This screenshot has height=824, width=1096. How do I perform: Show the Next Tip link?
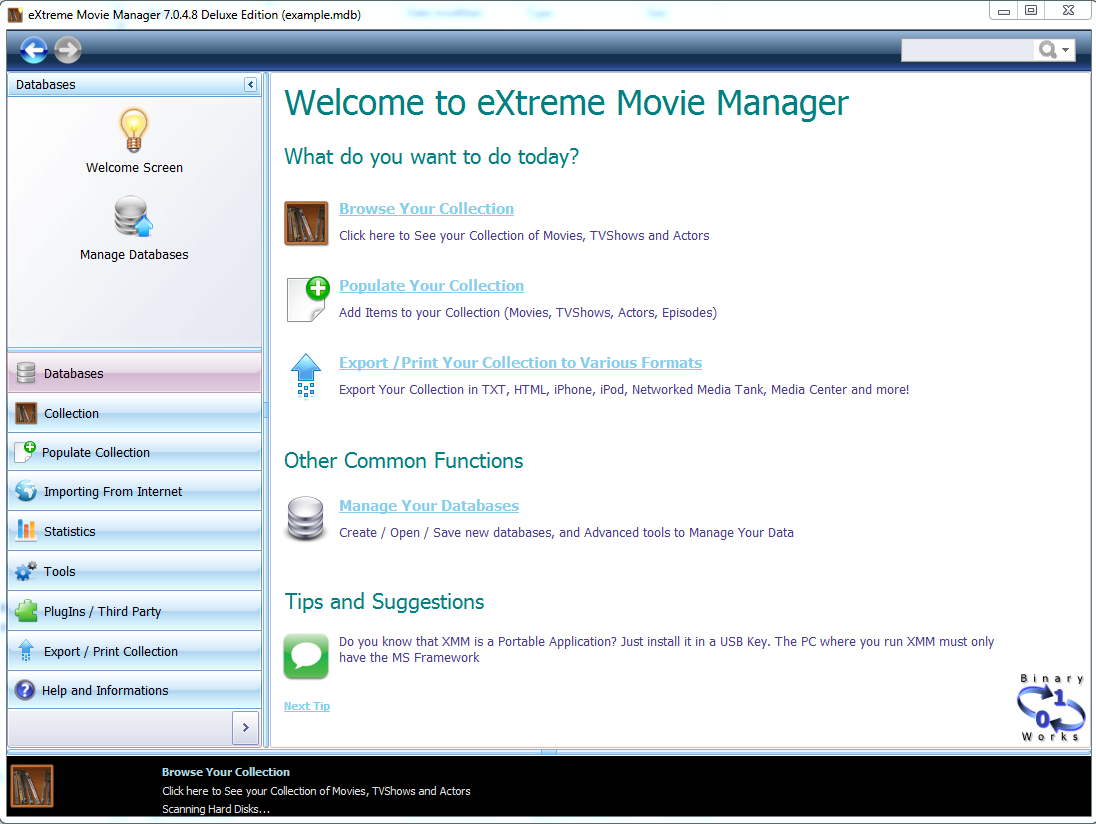coord(307,706)
